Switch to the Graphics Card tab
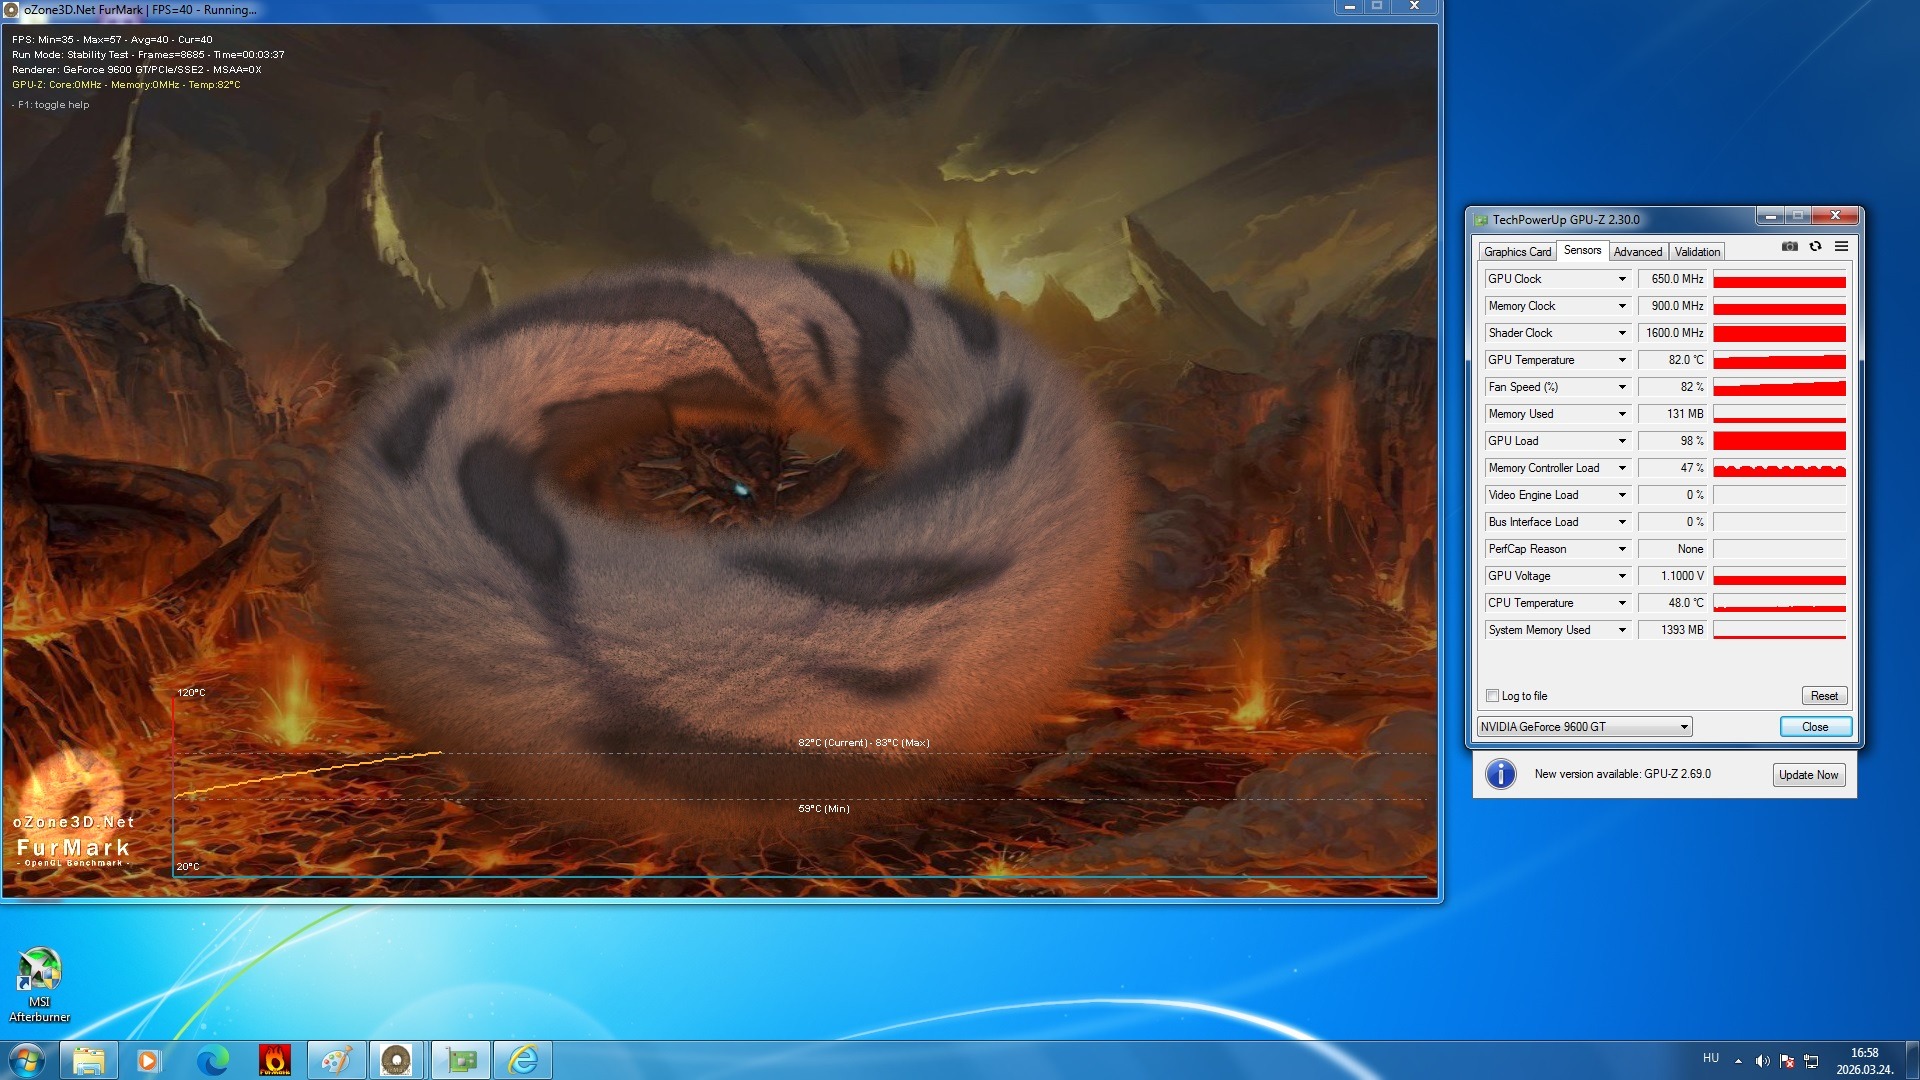 pos(1517,252)
